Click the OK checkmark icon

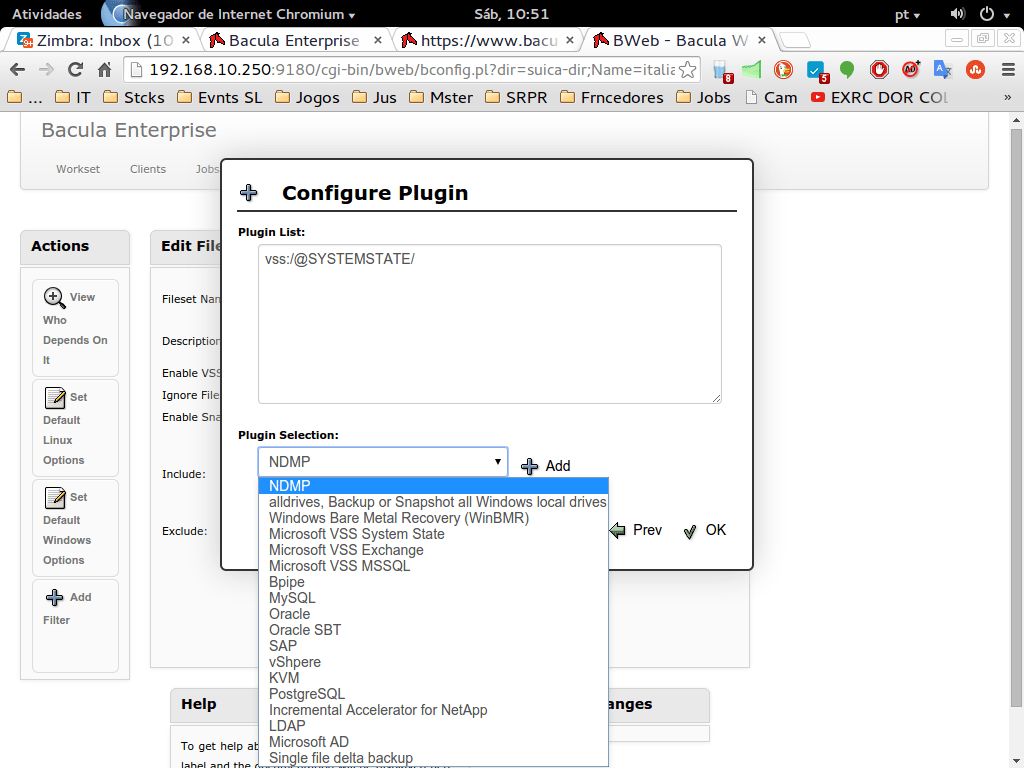coord(690,532)
